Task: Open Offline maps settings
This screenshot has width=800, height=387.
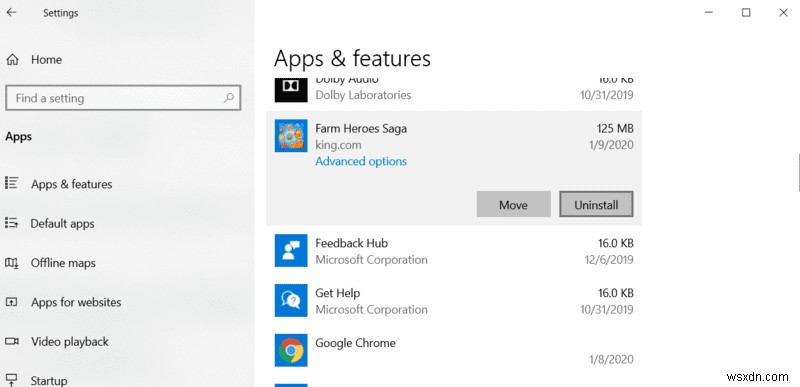Action: [63, 263]
